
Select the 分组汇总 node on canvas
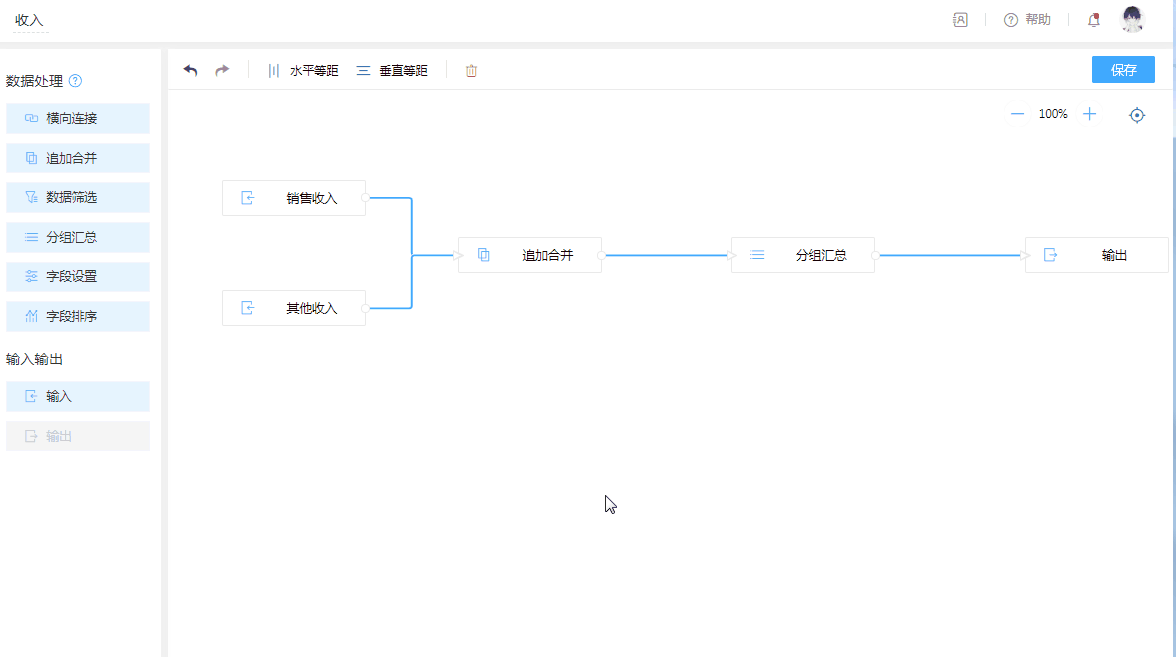click(803, 255)
